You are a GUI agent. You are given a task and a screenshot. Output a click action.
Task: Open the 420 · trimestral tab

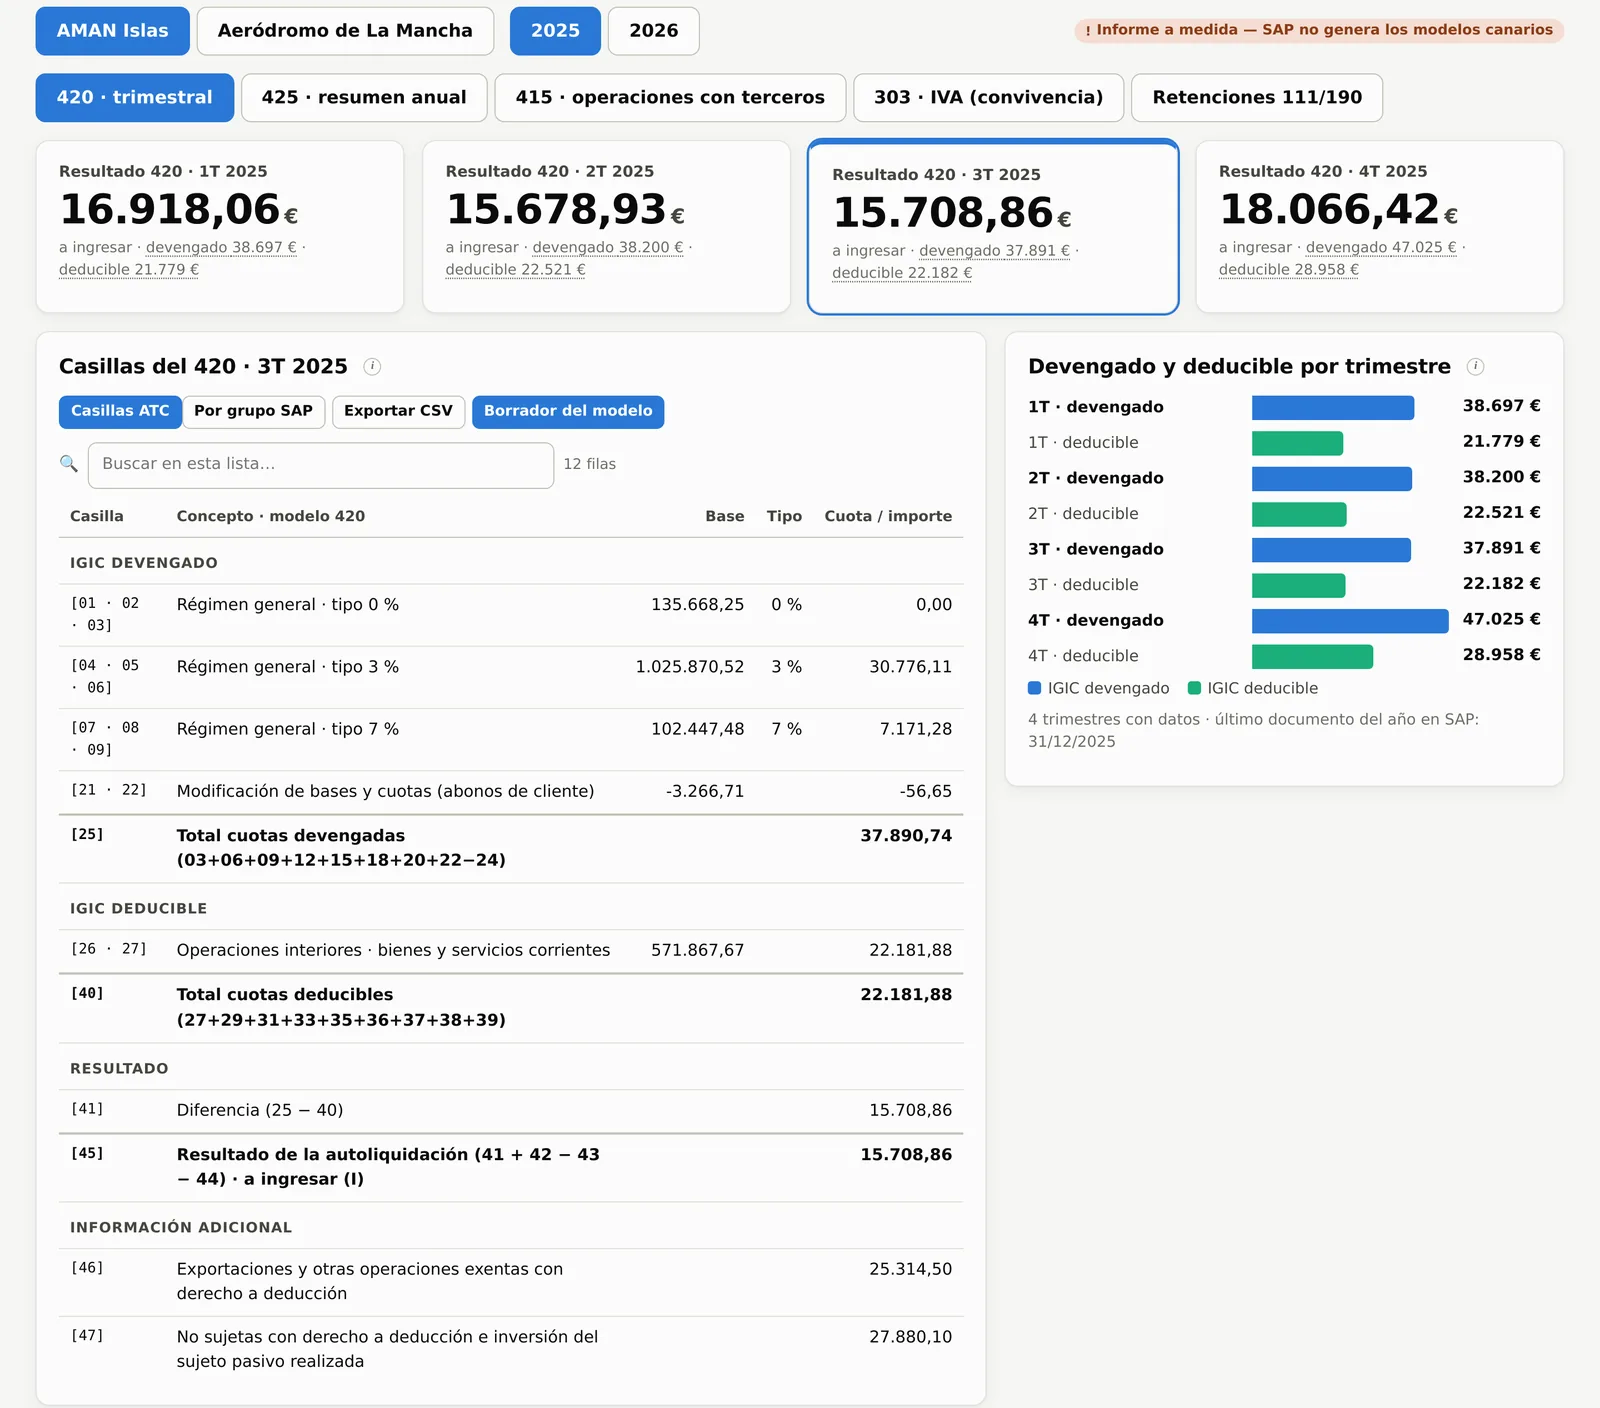tap(135, 98)
